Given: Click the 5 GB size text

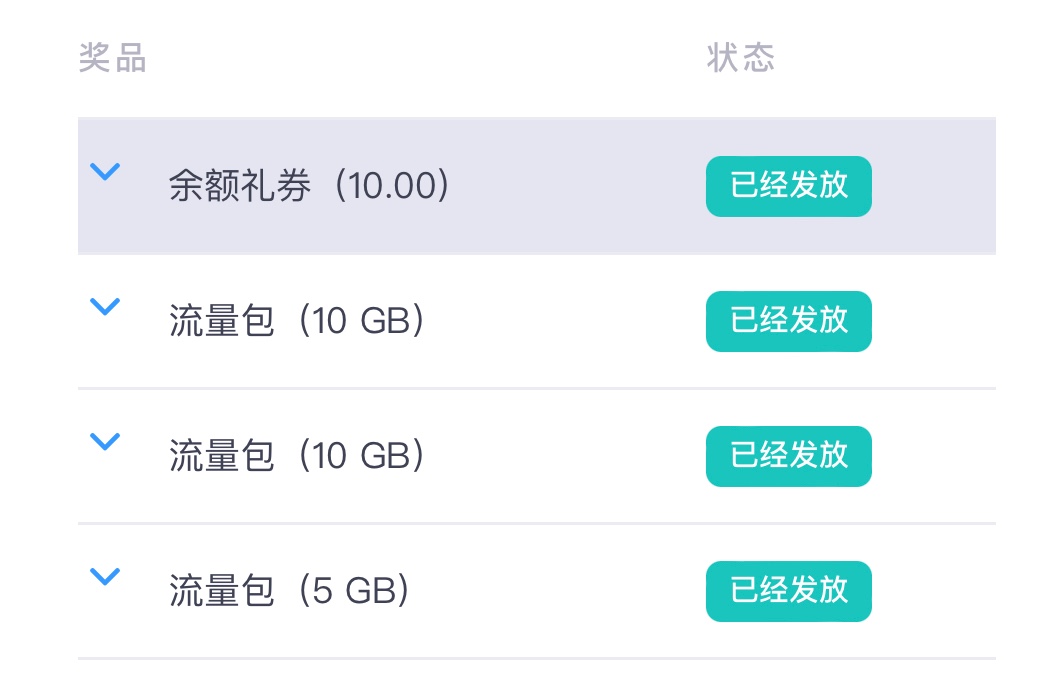Looking at the screenshot, I should (353, 592).
